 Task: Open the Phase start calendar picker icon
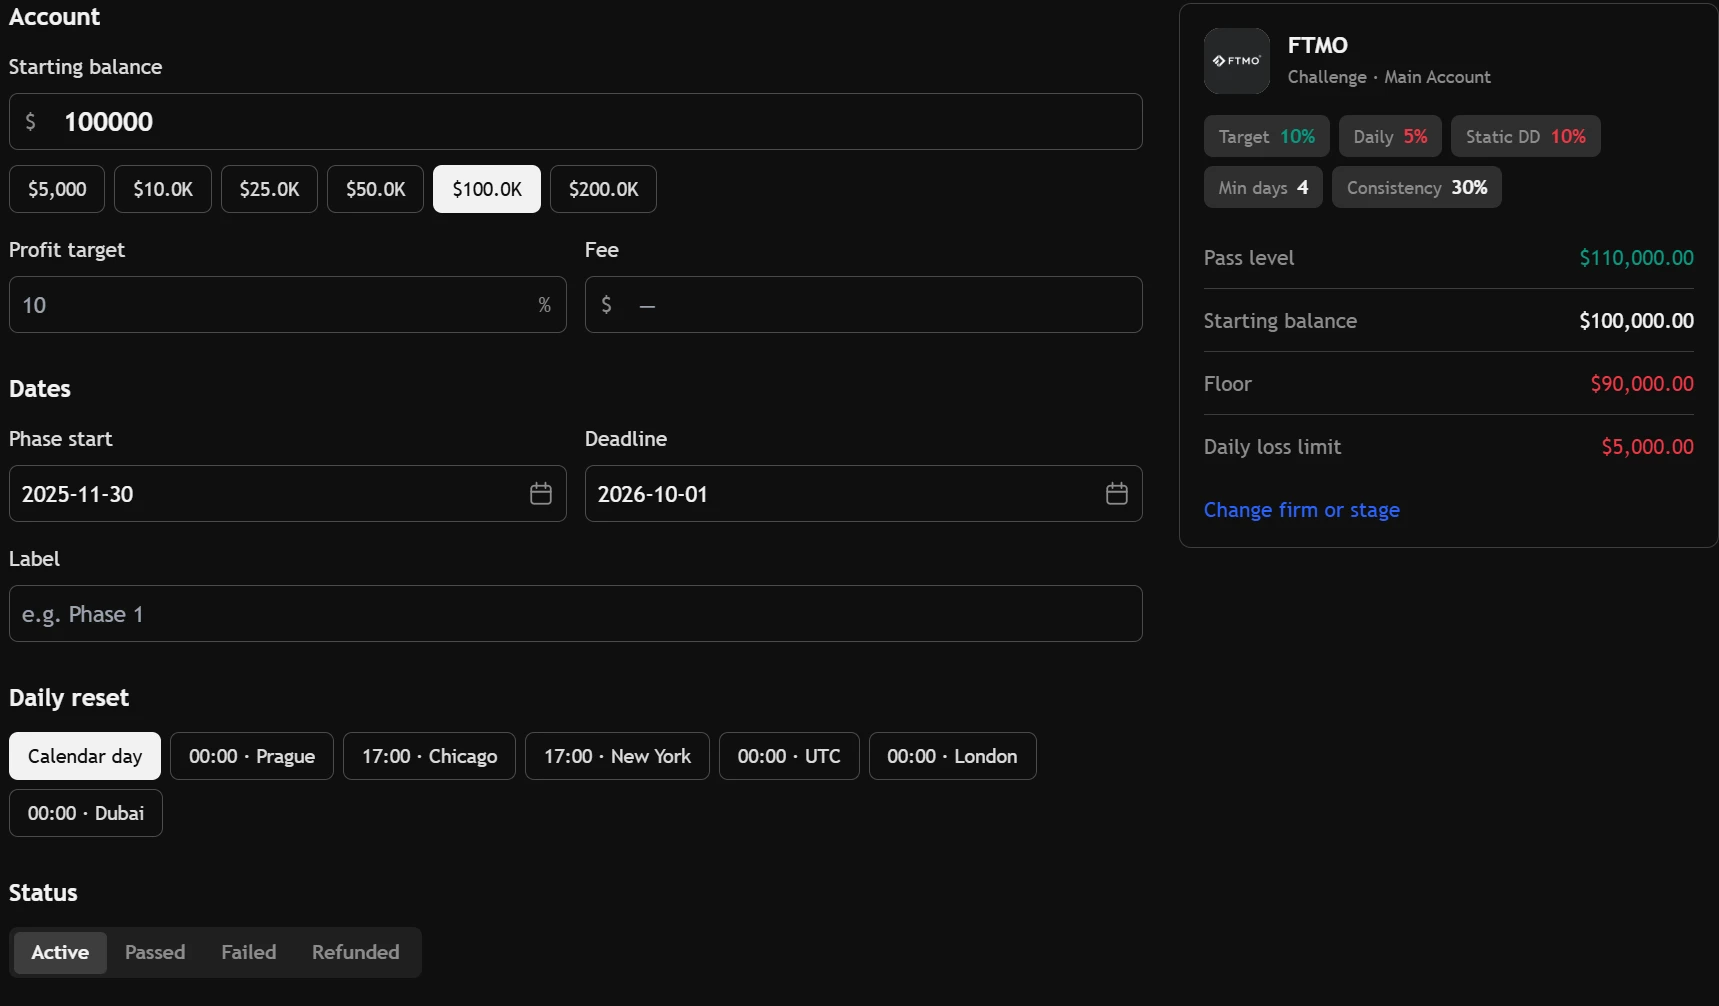point(541,494)
